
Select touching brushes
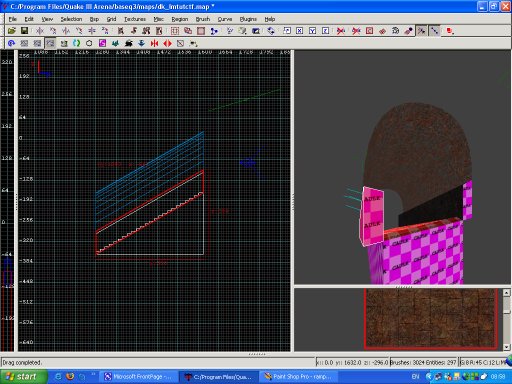tap(133, 31)
